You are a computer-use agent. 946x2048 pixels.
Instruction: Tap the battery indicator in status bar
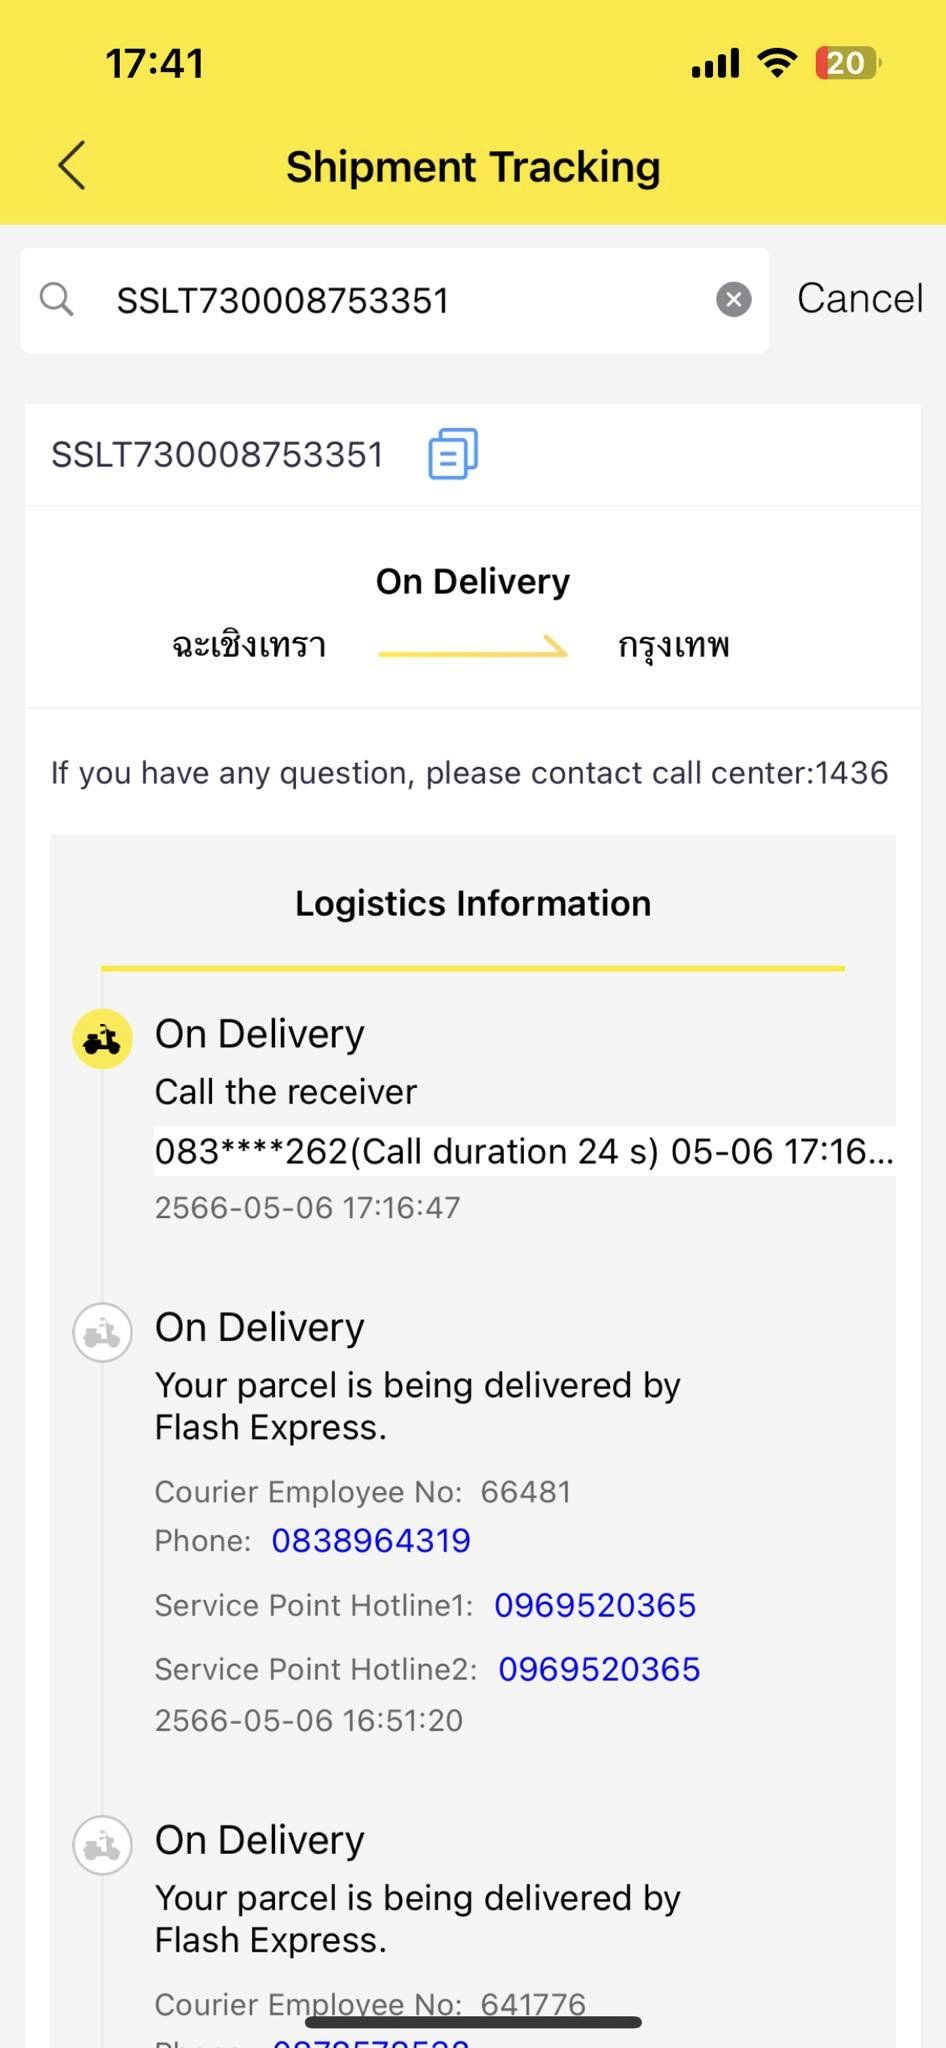[x=848, y=63]
